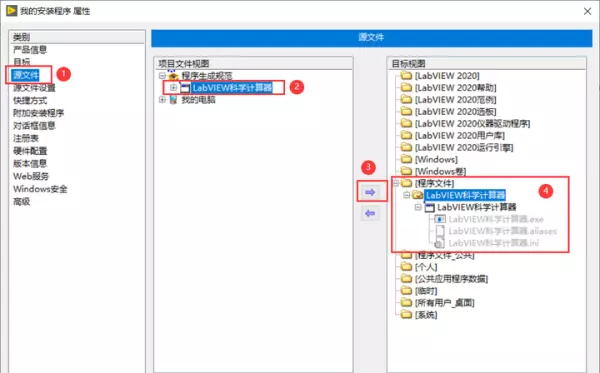The height and width of the screenshot is (373, 600).
Task: Select 源文件 category
Action: (x=26, y=75)
